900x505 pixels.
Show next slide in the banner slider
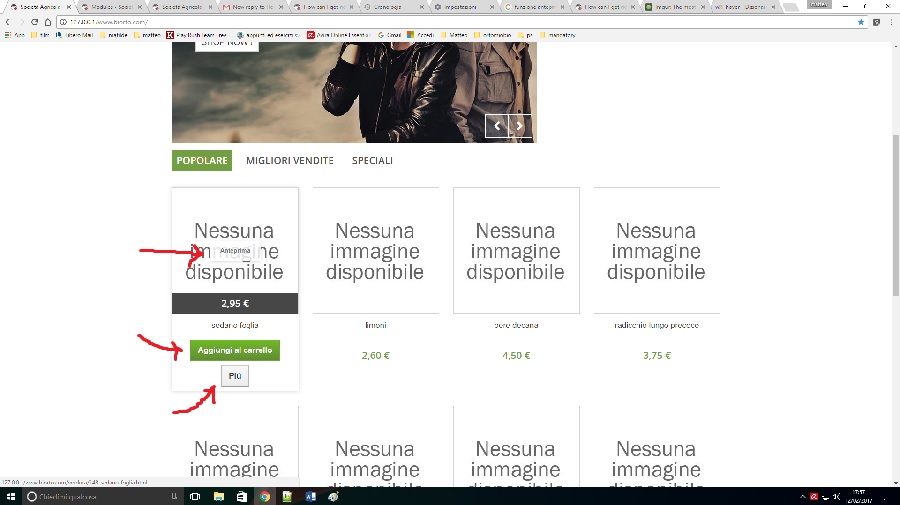[x=519, y=126]
